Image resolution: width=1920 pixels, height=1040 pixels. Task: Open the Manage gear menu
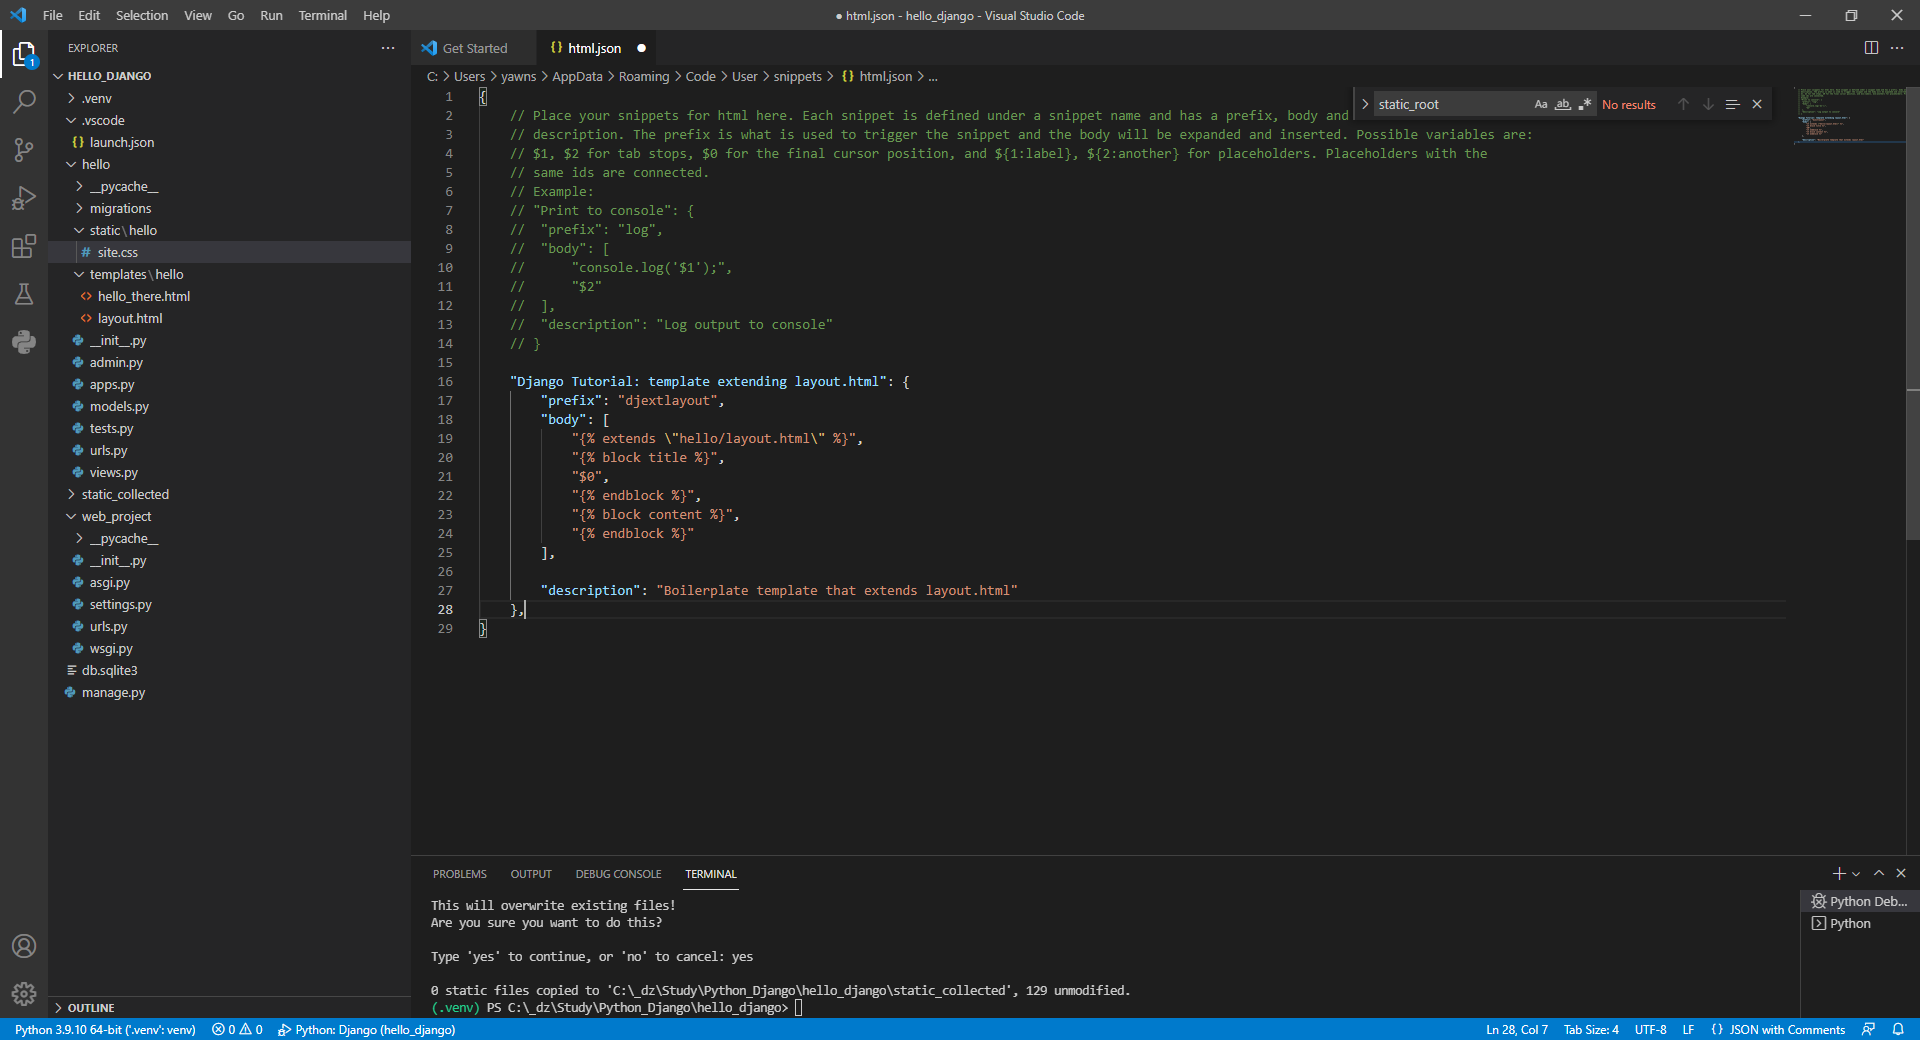[24, 994]
